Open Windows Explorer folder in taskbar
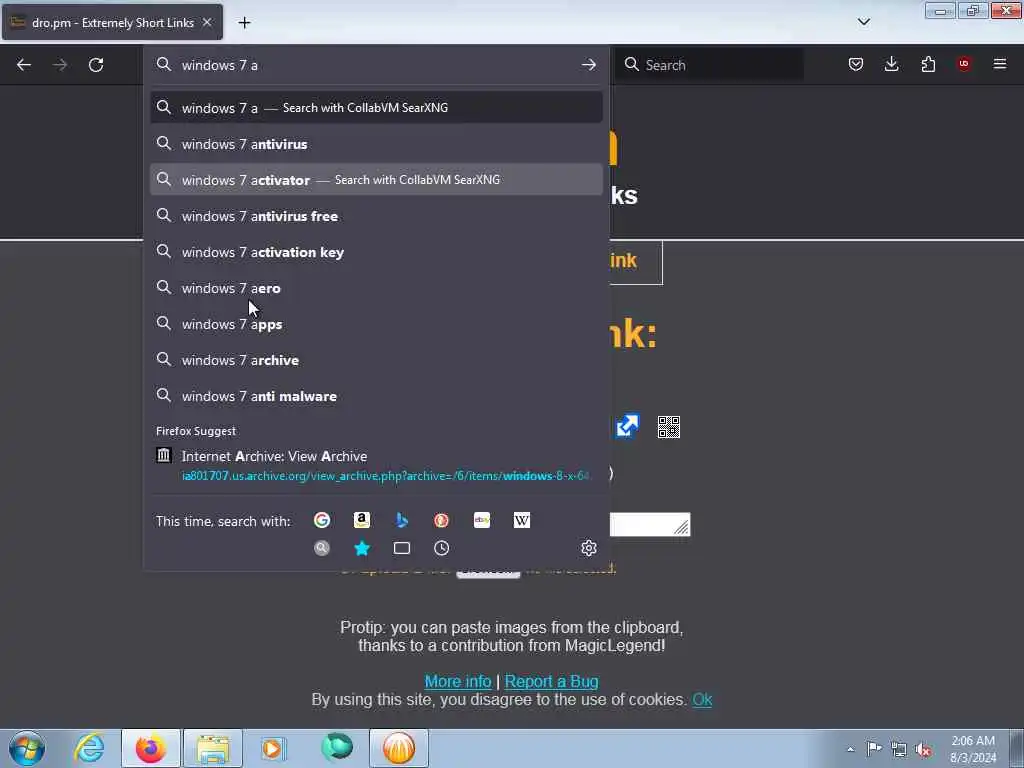 point(213,748)
